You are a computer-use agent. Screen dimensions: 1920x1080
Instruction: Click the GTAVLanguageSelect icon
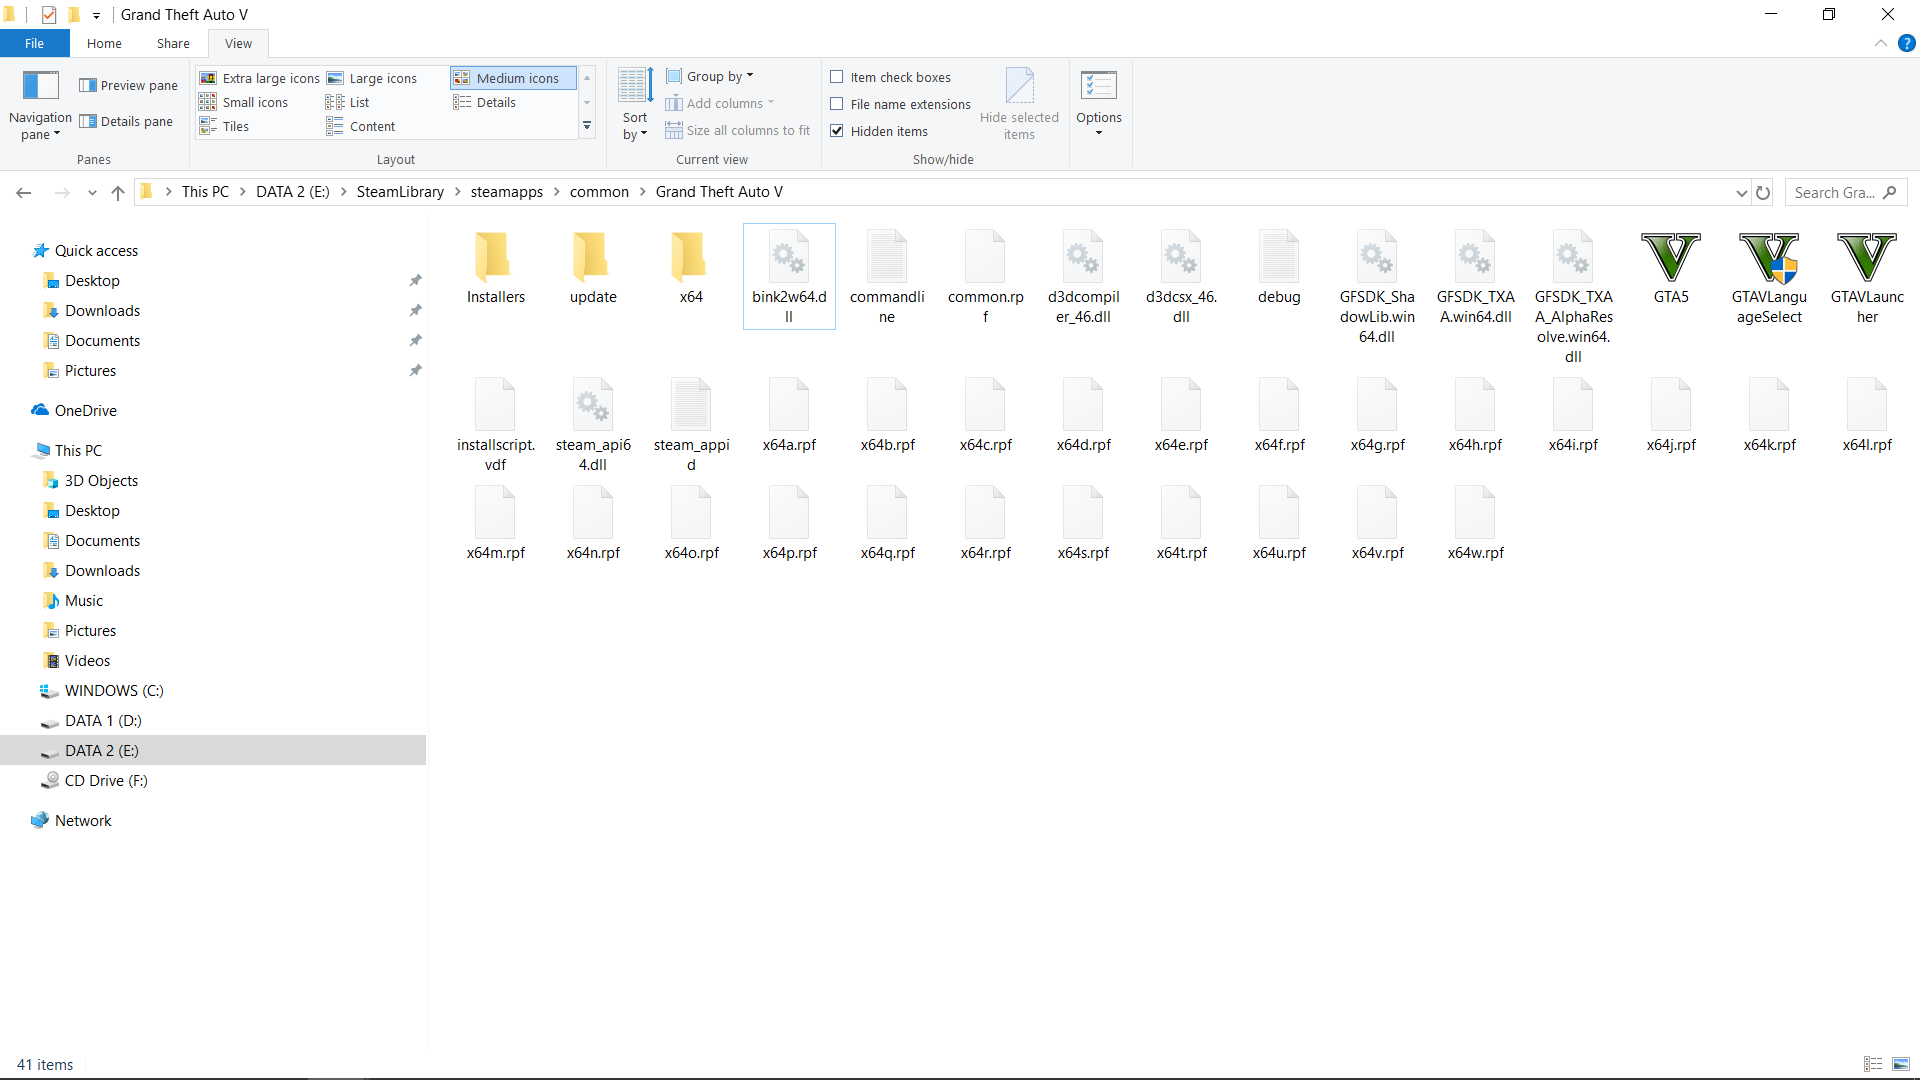click(1768, 258)
